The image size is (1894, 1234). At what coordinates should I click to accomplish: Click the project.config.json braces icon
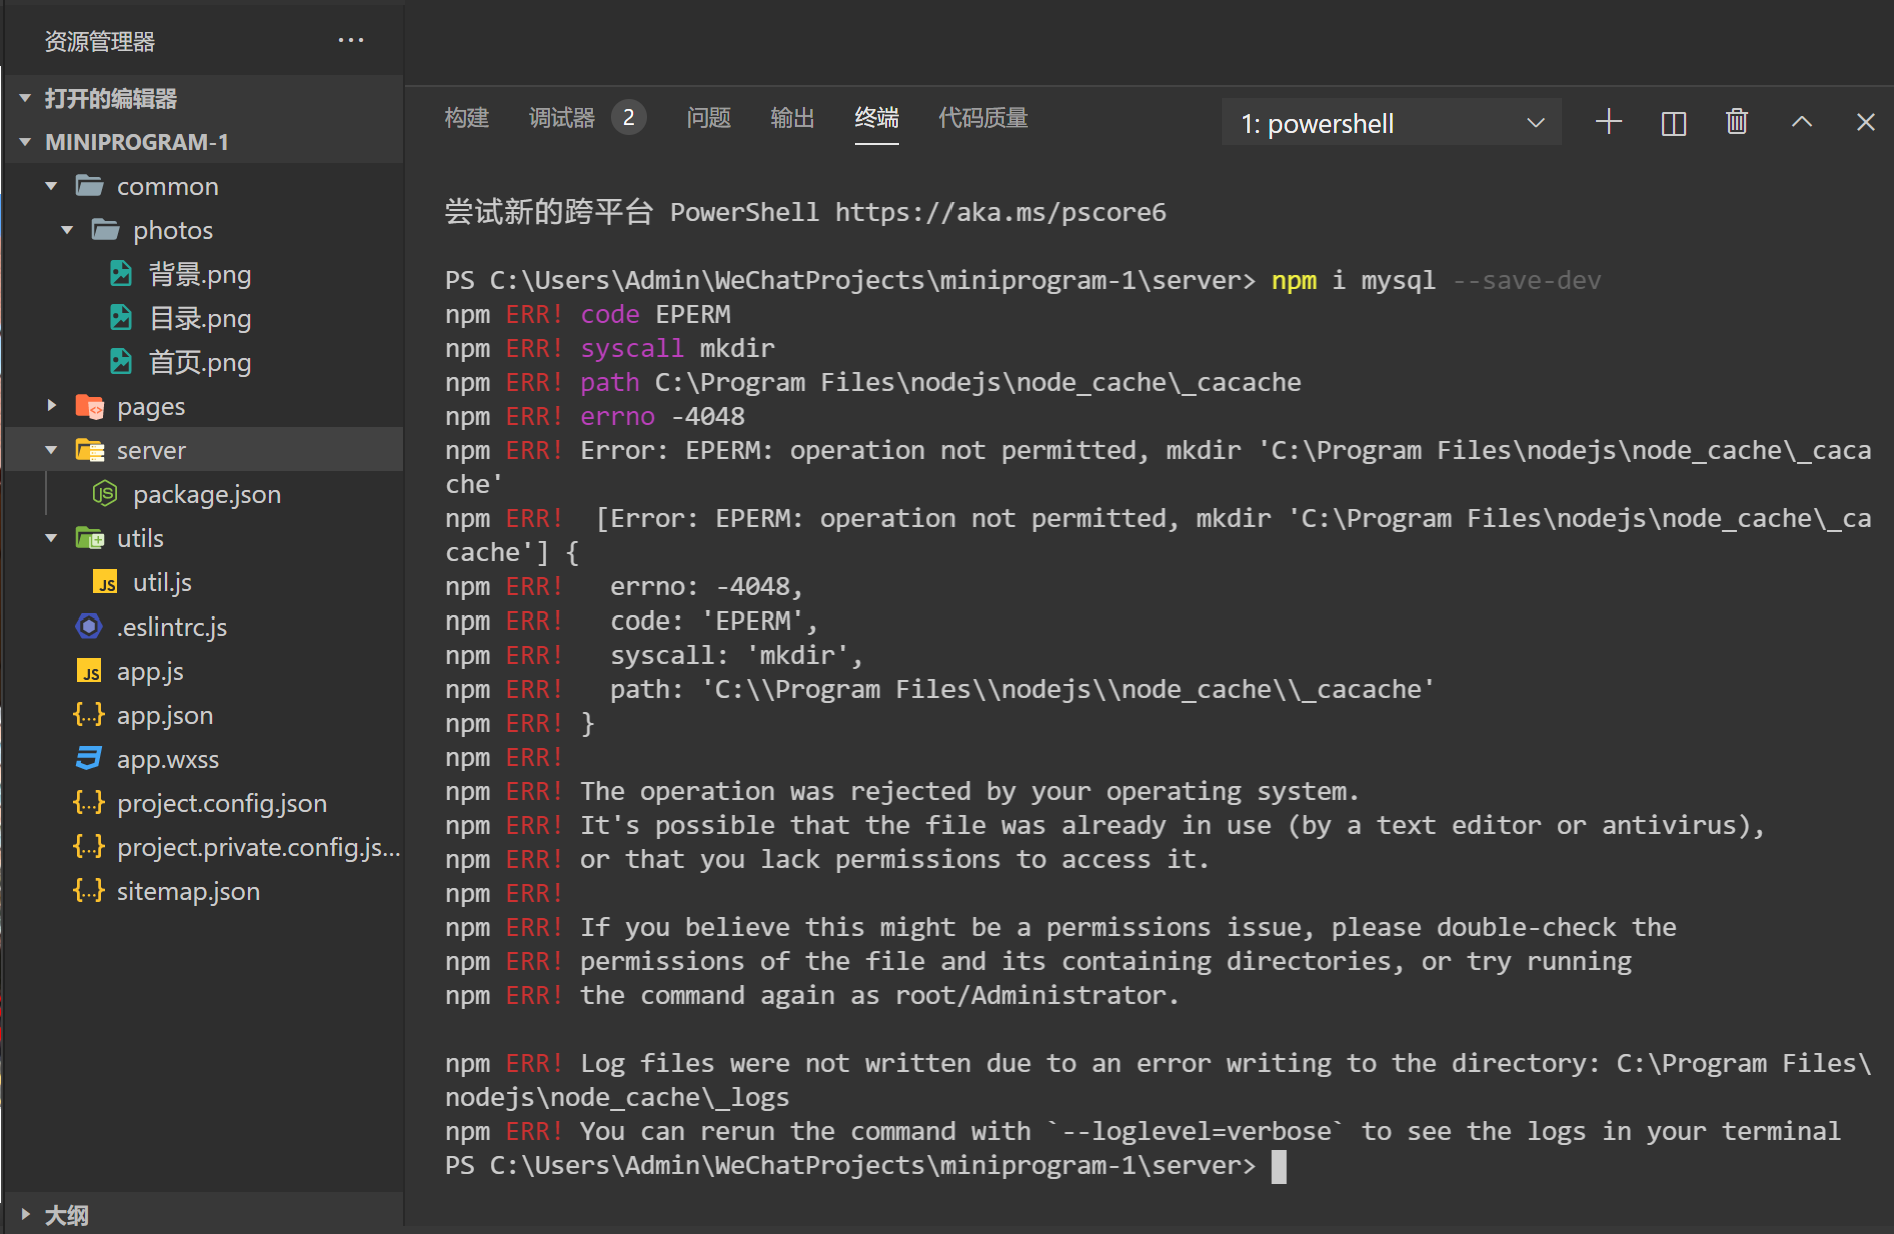click(89, 803)
